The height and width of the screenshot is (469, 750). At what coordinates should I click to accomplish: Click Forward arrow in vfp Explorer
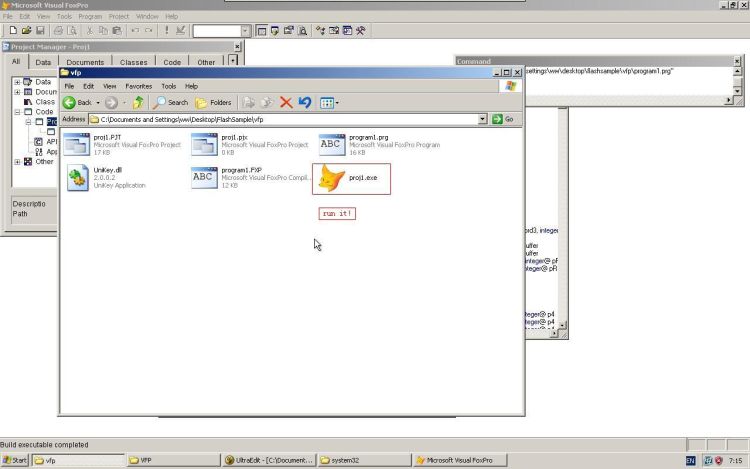111,102
